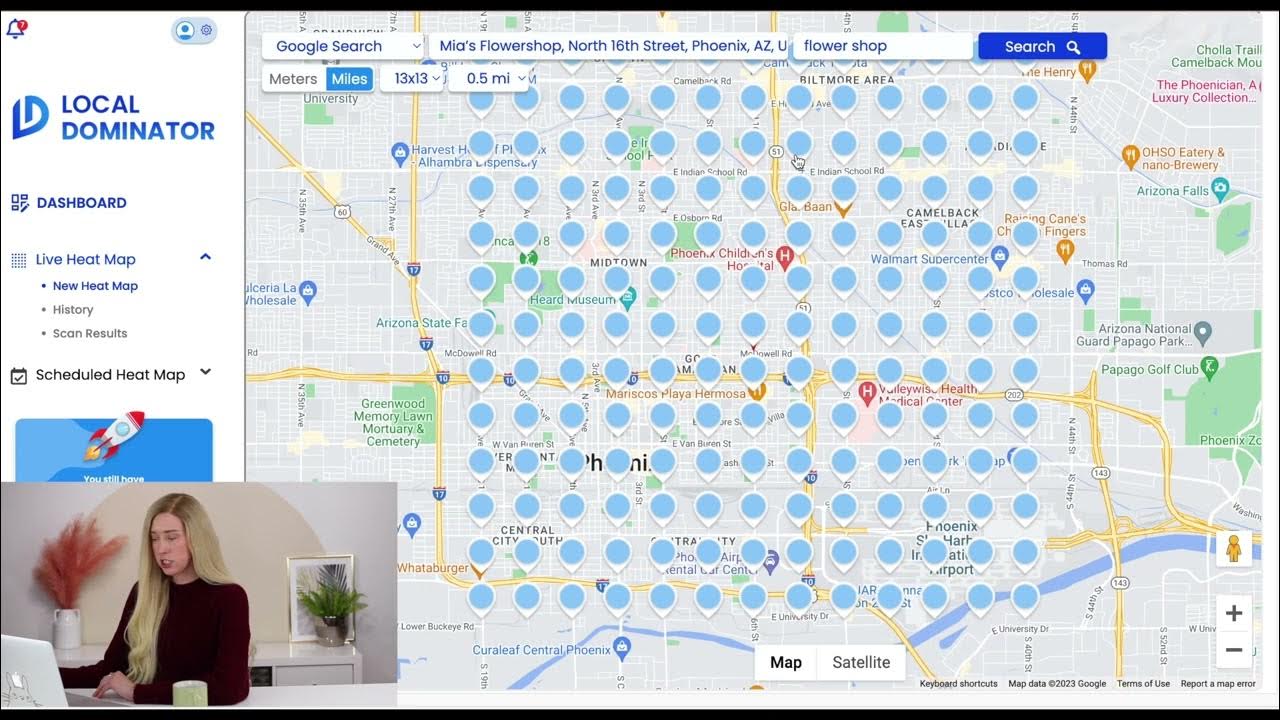Click The Henry restaurant marker
1280x720 pixels.
(1087, 71)
